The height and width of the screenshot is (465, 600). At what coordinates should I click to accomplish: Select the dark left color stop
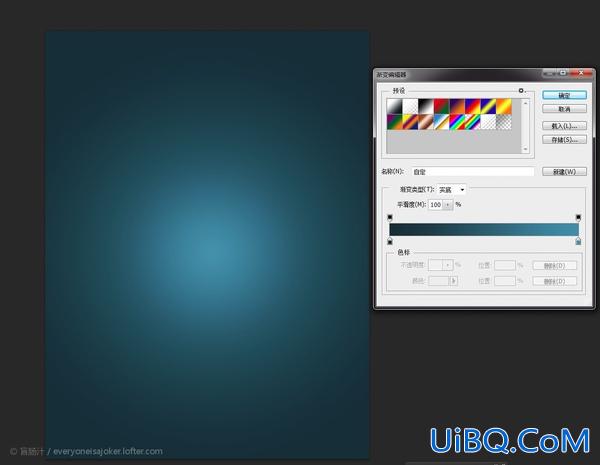click(x=390, y=241)
